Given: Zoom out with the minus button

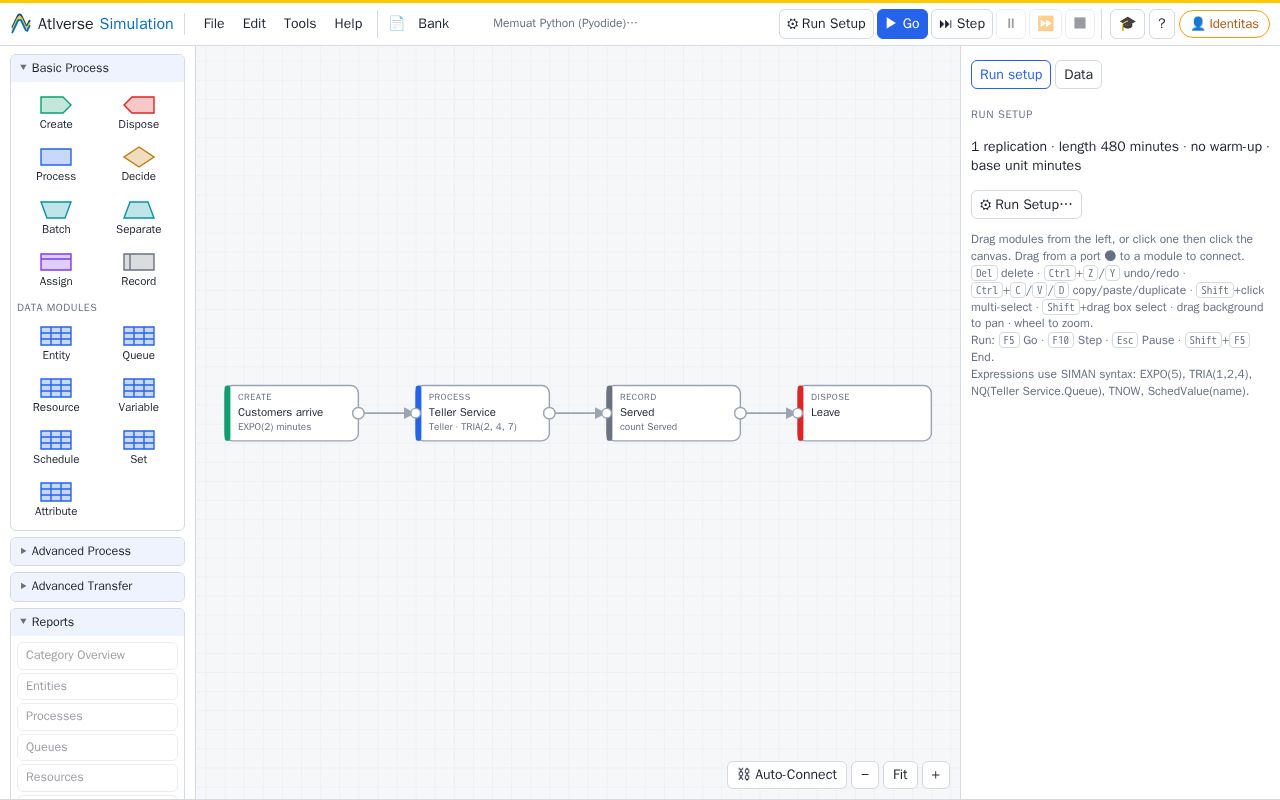Looking at the screenshot, I should click(865, 775).
